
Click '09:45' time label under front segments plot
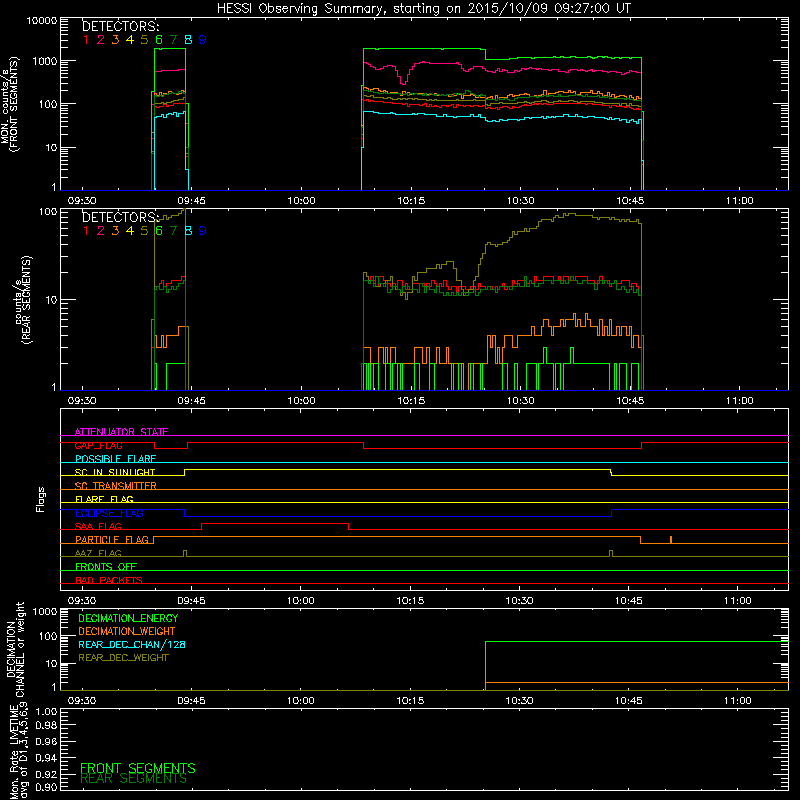191,201
